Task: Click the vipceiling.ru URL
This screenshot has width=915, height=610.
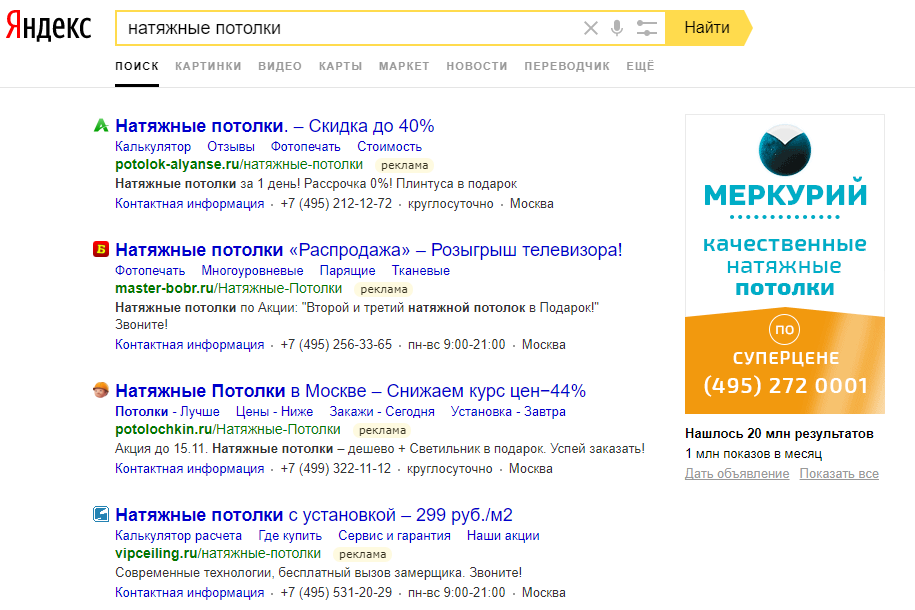Action: coord(218,553)
